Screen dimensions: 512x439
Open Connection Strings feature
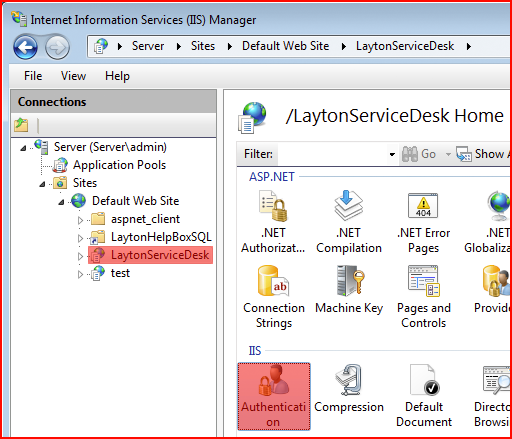[x=274, y=297]
